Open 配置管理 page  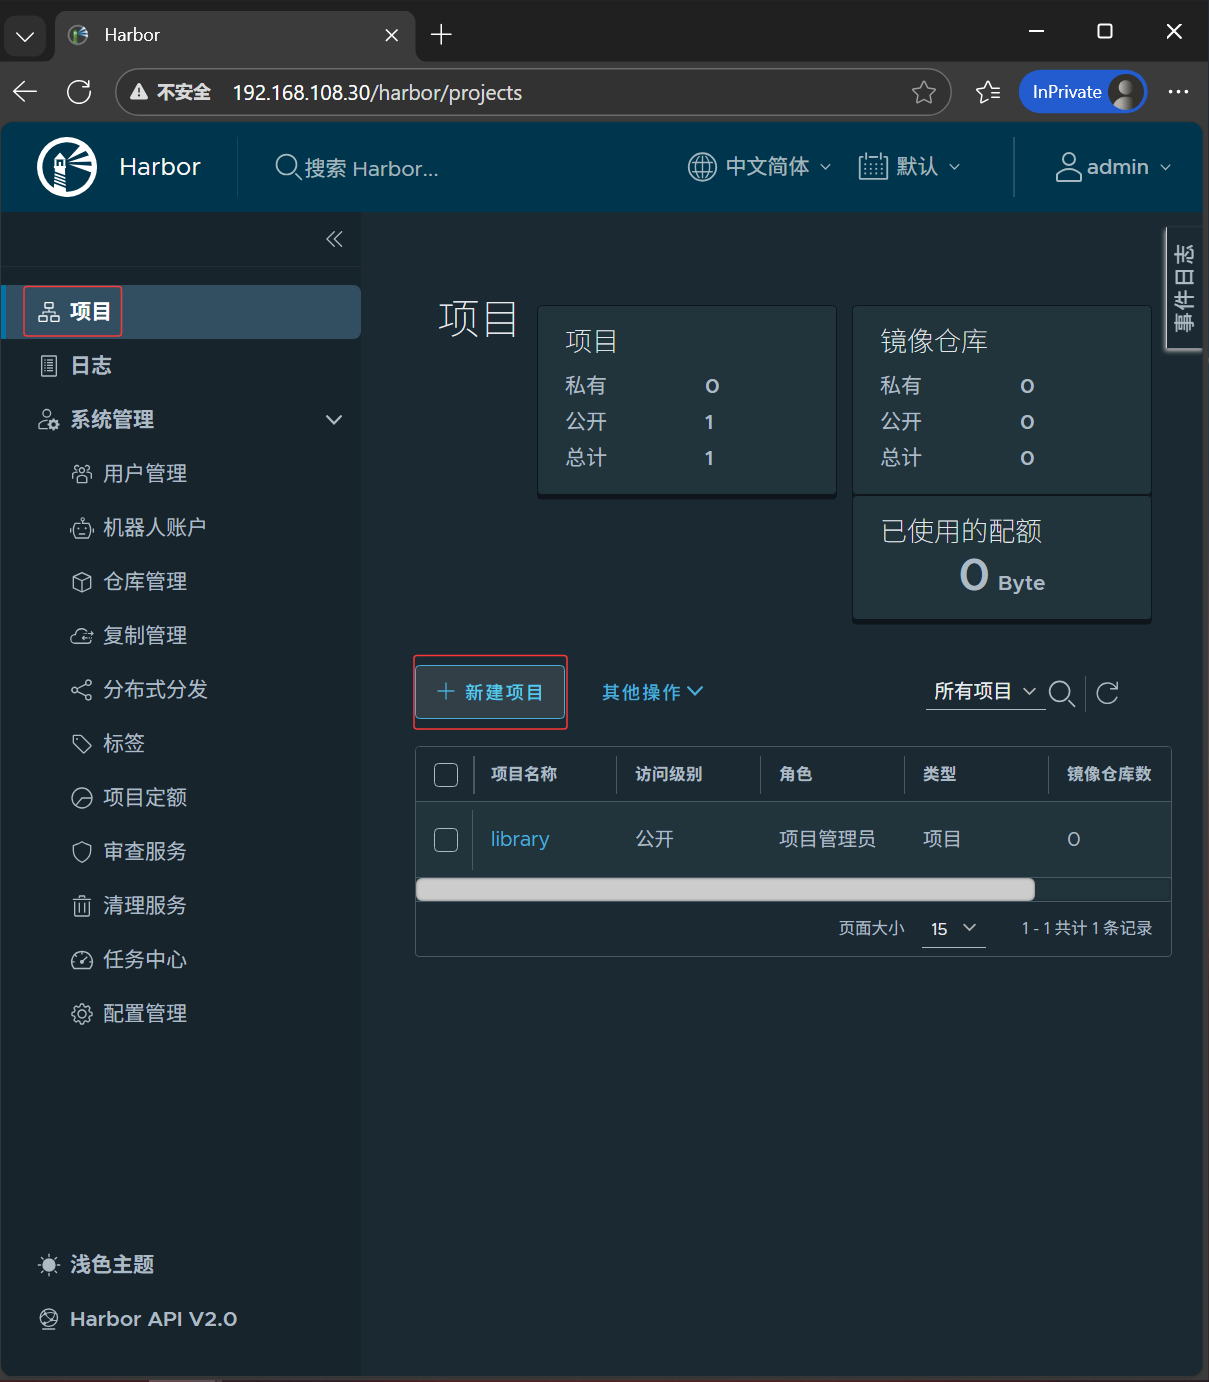coord(145,1014)
